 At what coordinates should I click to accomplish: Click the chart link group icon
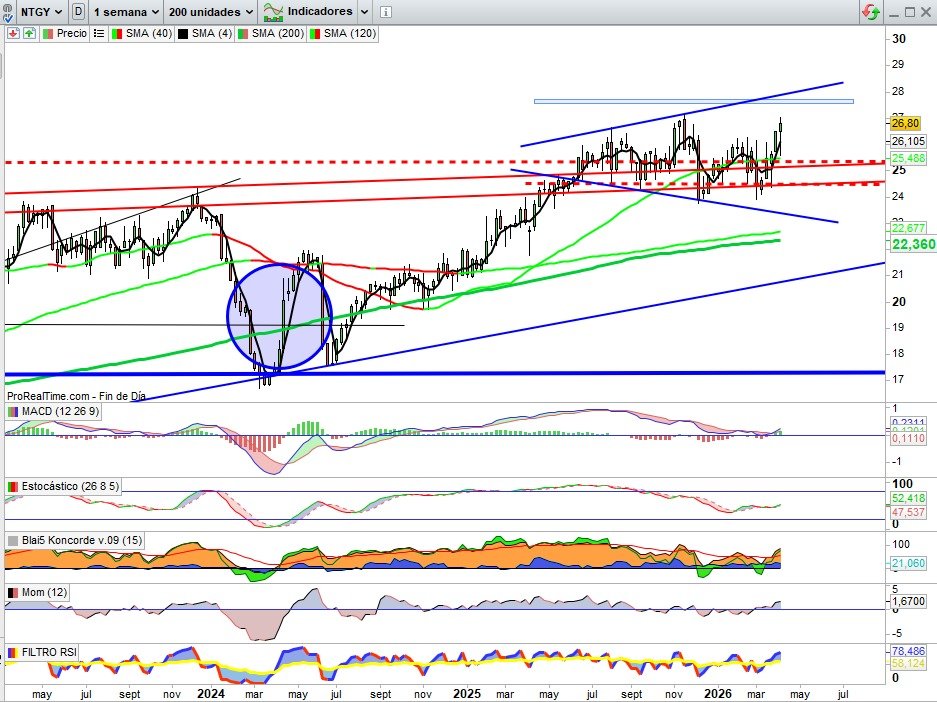tap(8, 12)
